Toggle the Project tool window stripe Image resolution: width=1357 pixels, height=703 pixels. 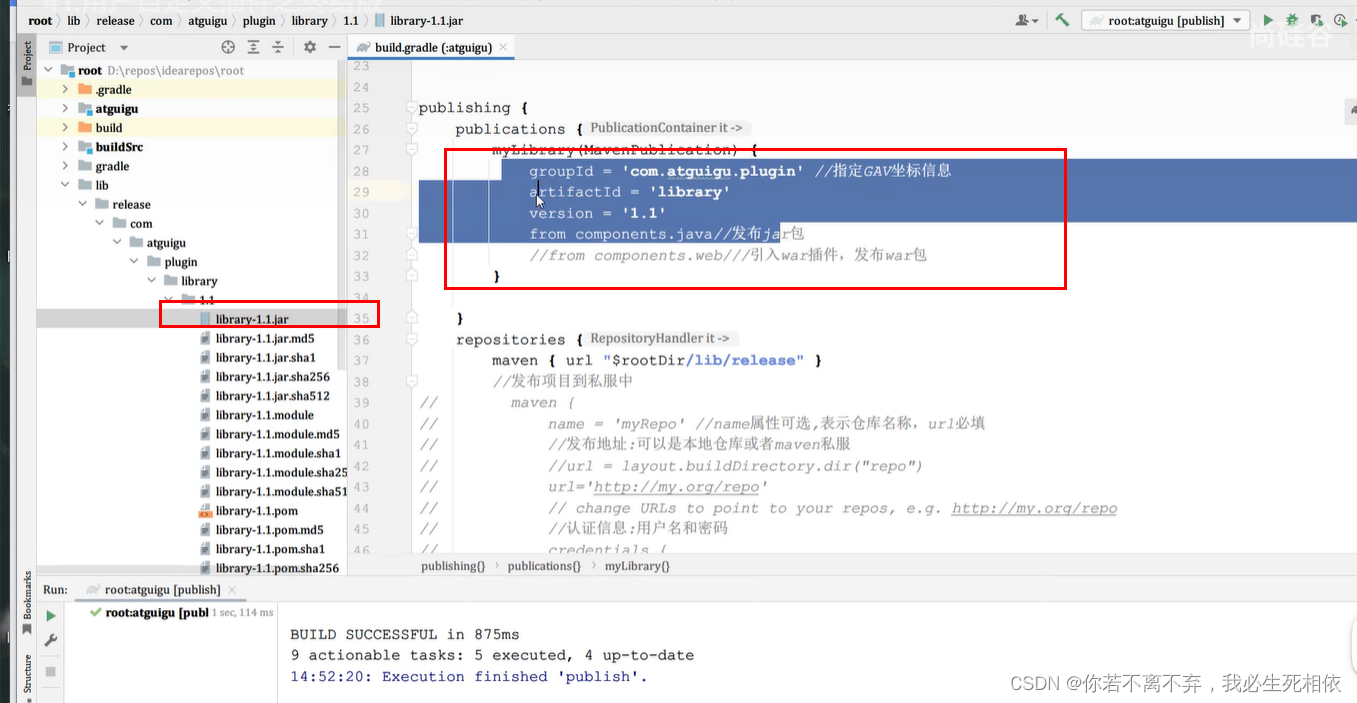click(27, 63)
